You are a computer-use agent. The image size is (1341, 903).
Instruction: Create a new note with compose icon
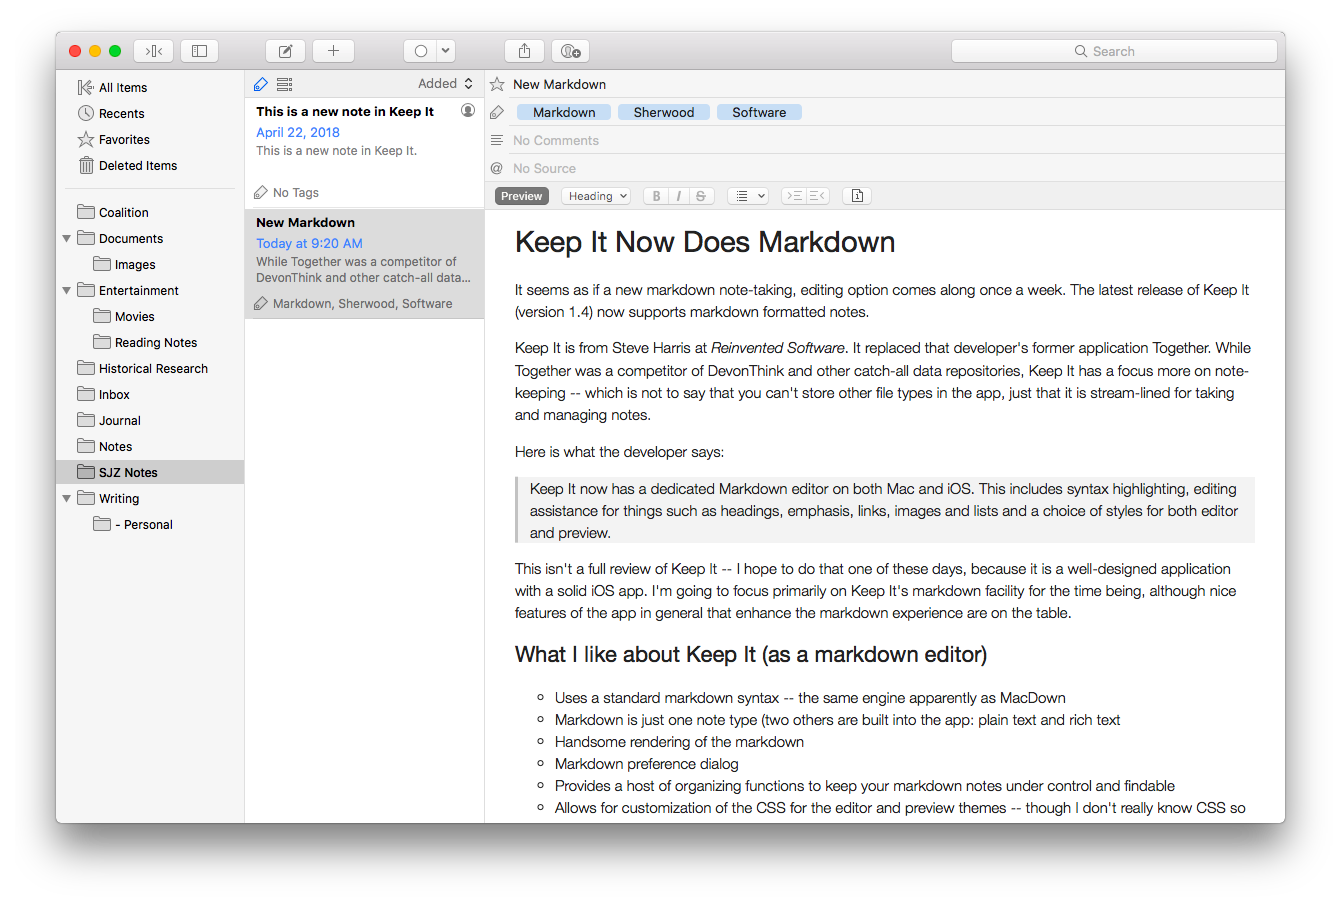[285, 51]
